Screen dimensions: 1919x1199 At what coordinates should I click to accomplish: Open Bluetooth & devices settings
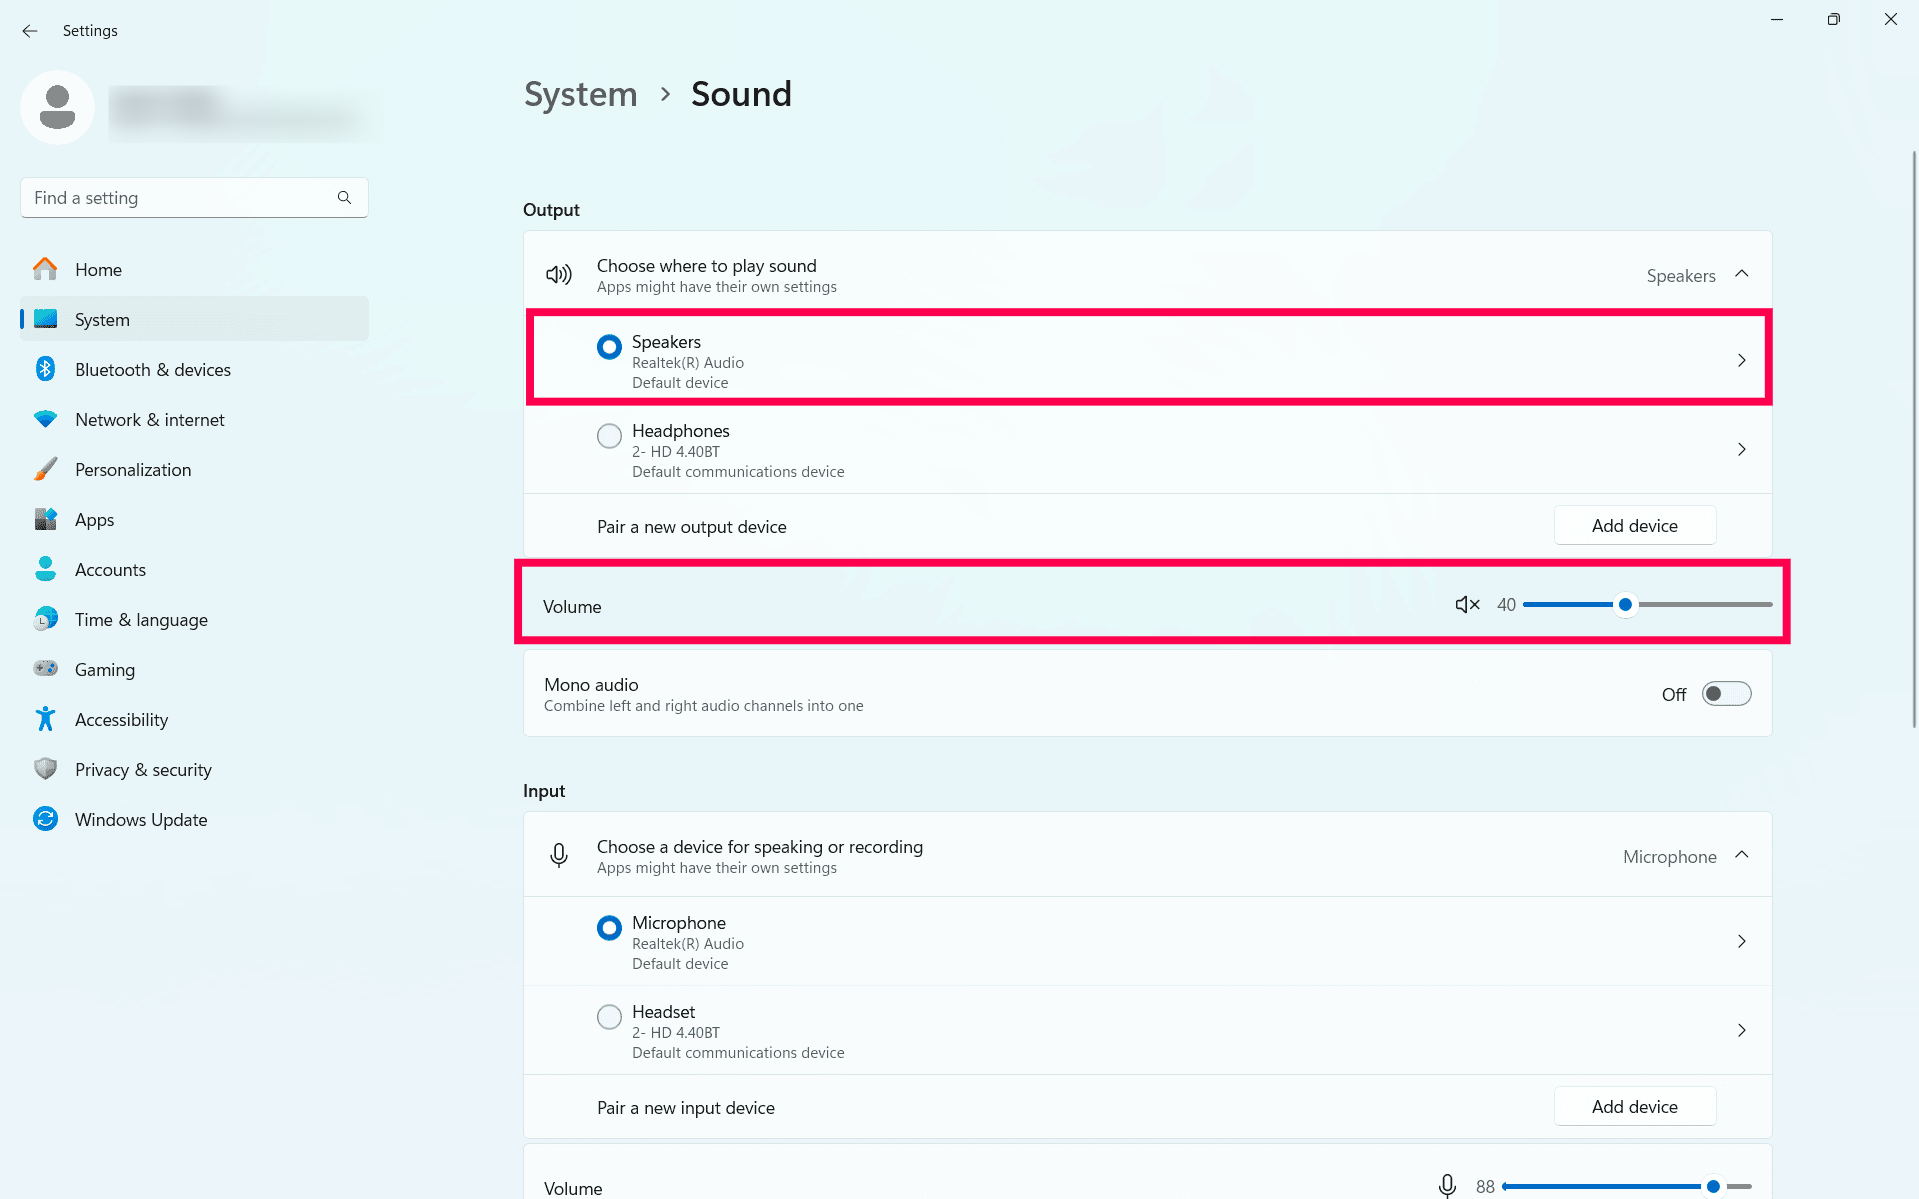(152, 370)
